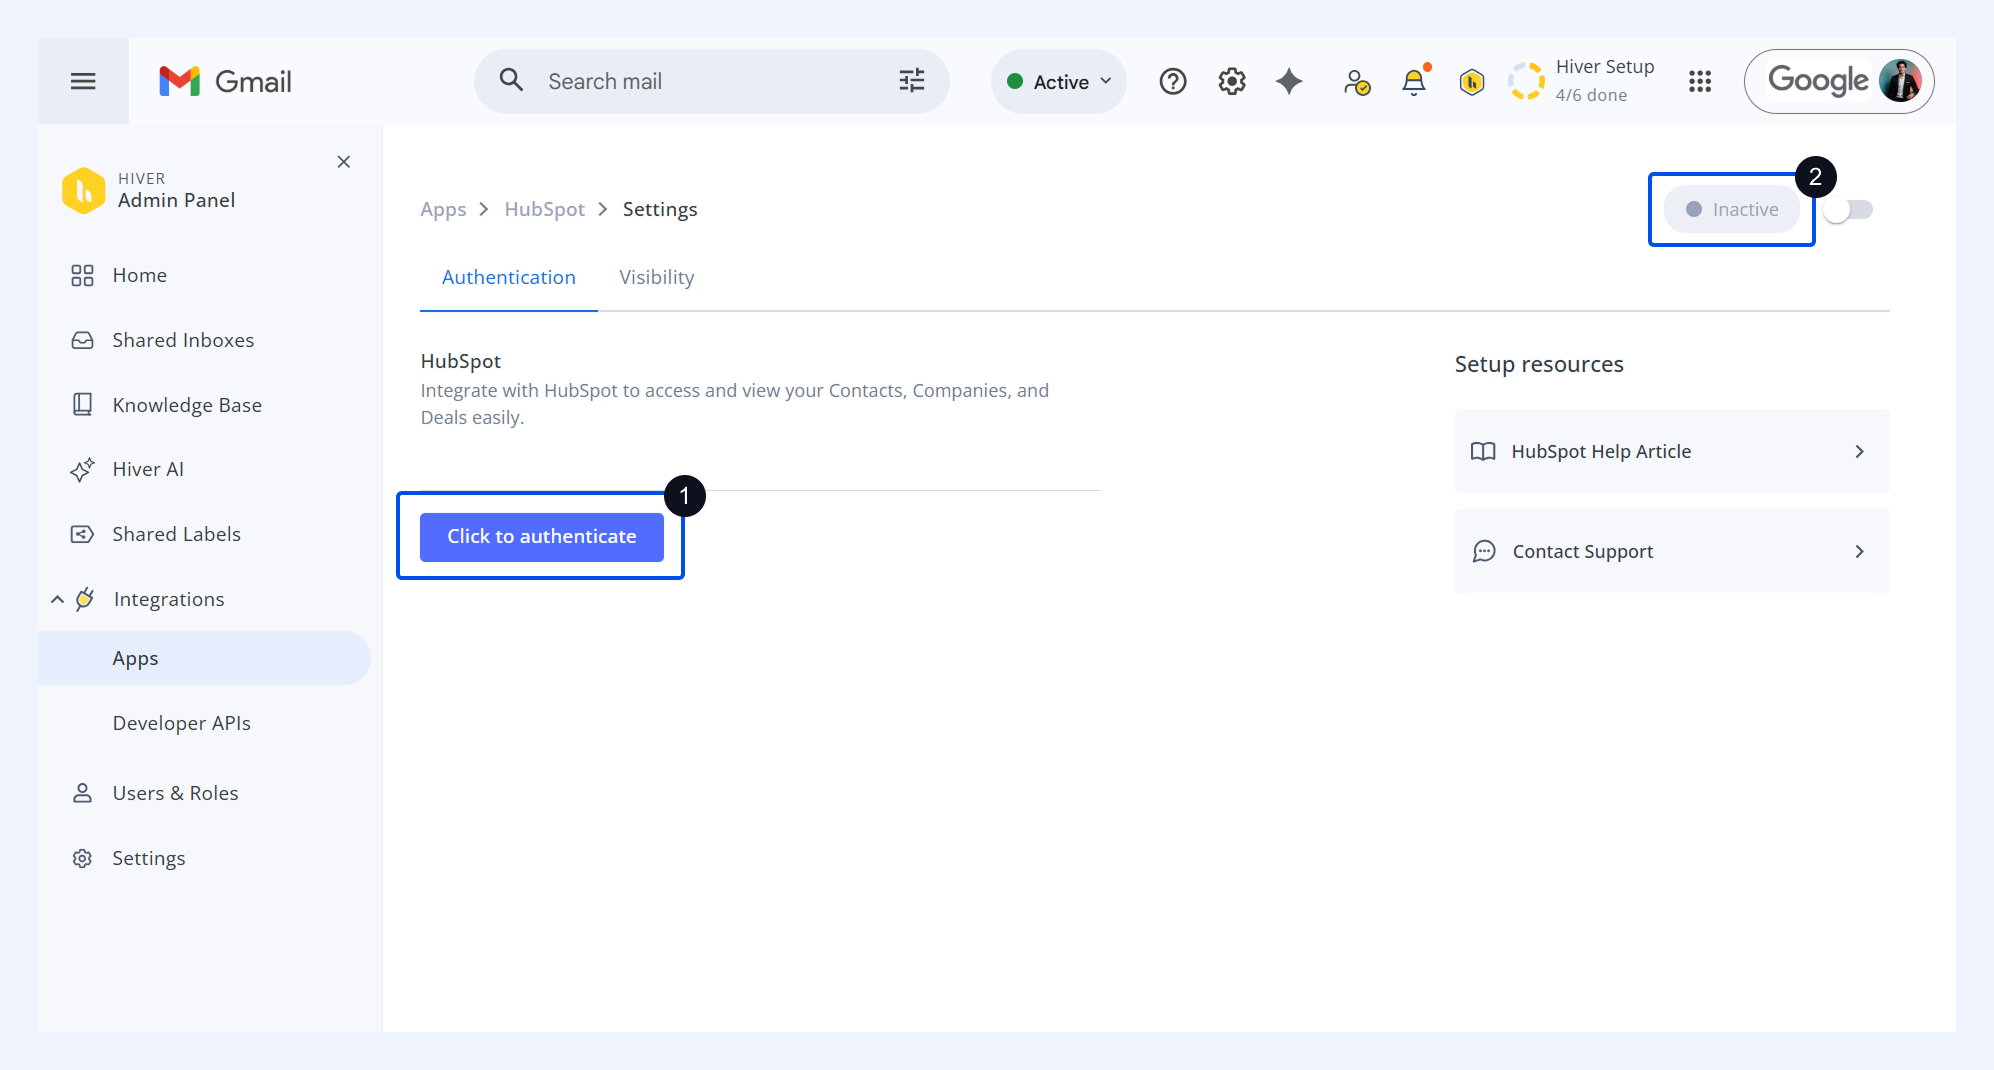Open Google apps grid icon
The height and width of the screenshot is (1070, 1994).
point(1700,81)
